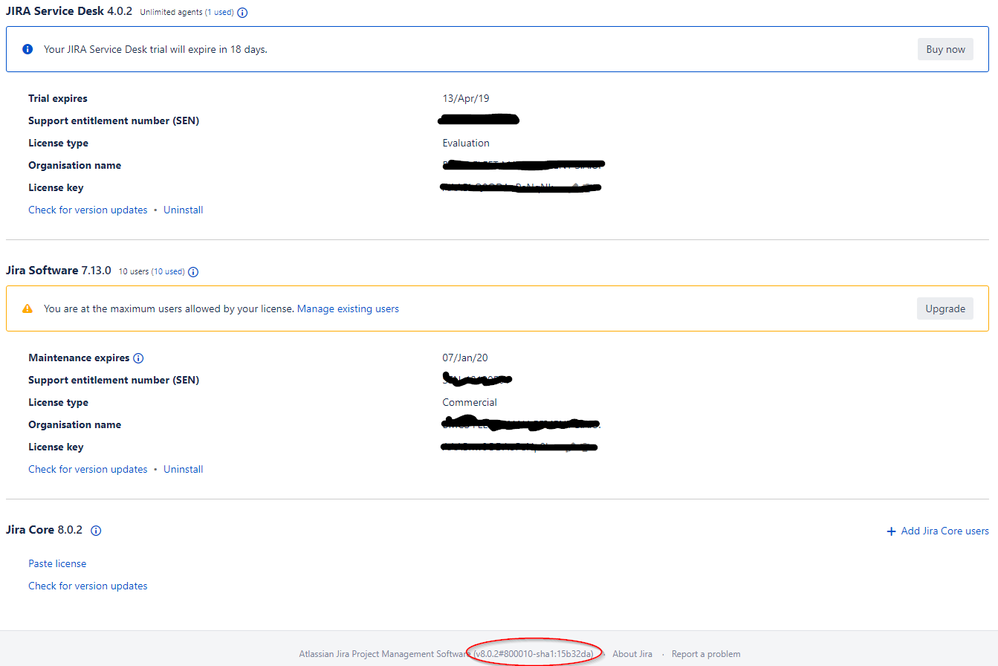Uninstall JIRA Service Desk
The width and height of the screenshot is (998, 666).
[183, 210]
